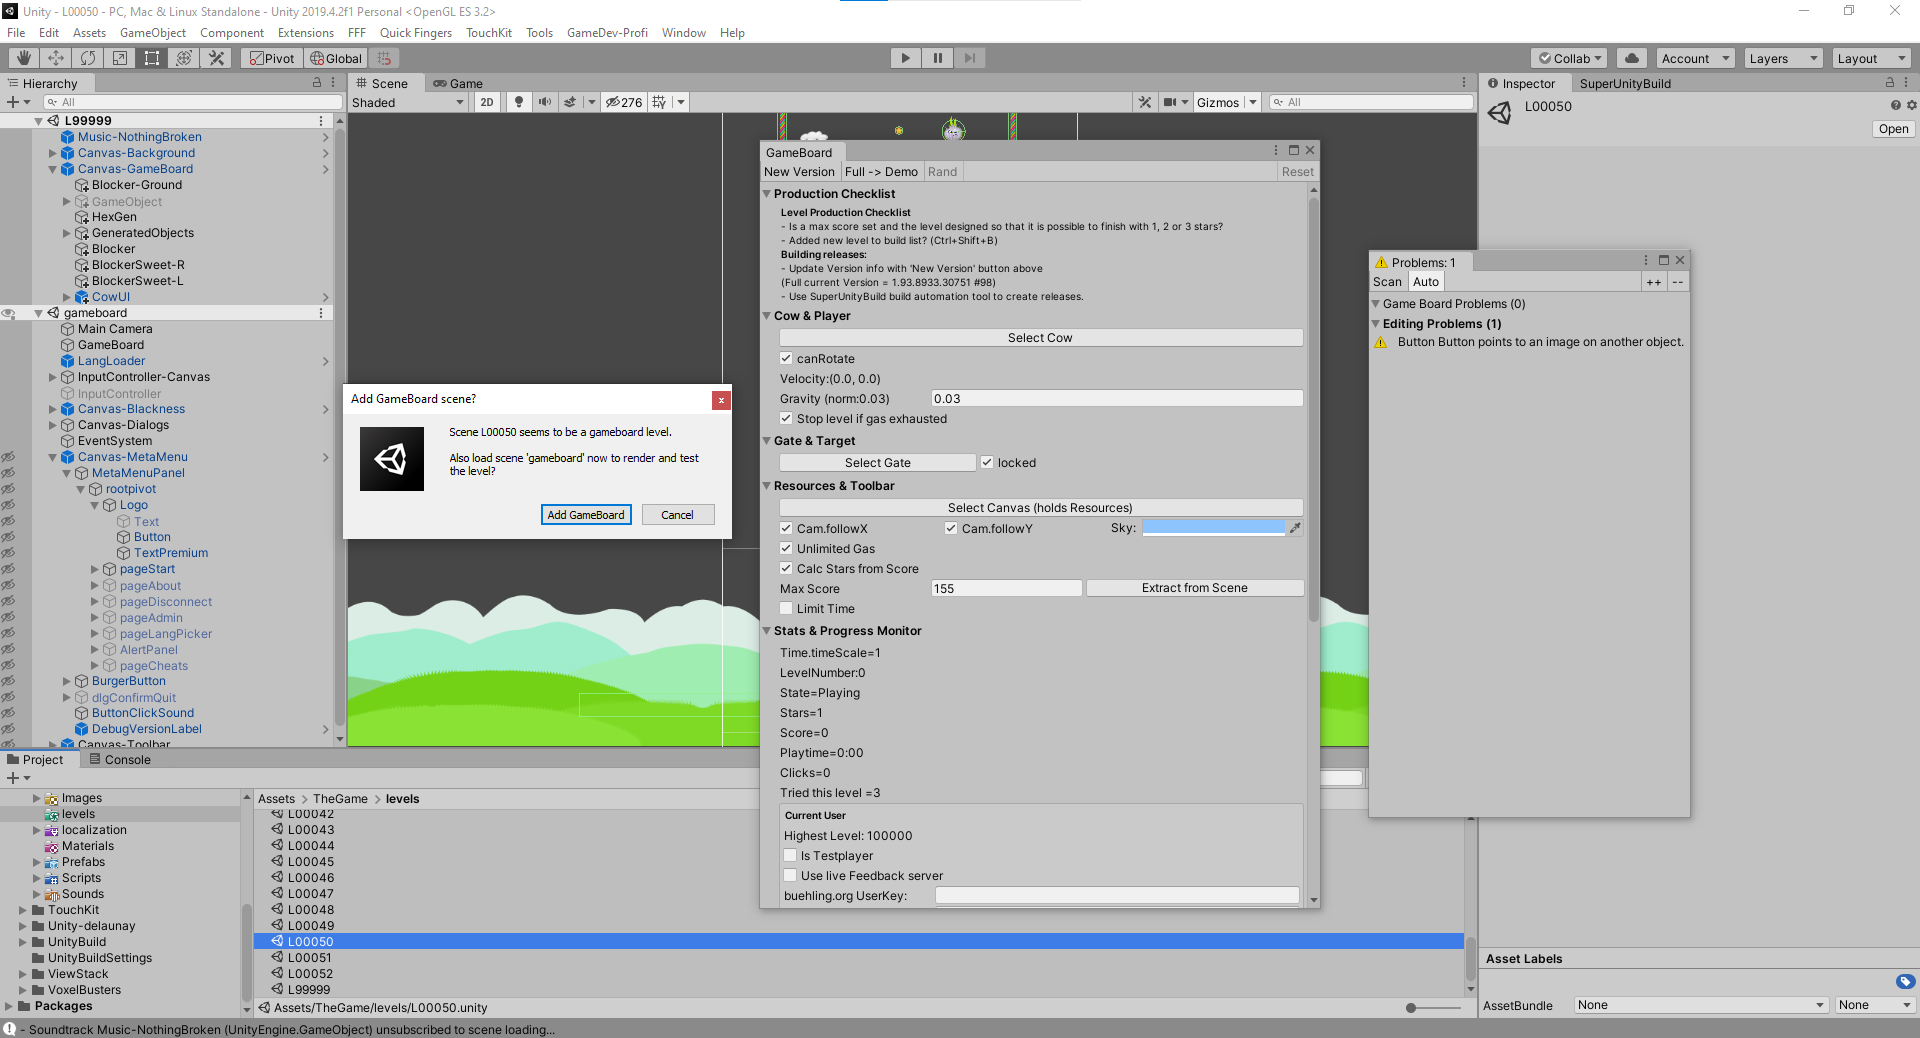Open the Sky color swatch
The image size is (1920, 1038).
pyautogui.click(x=1213, y=528)
